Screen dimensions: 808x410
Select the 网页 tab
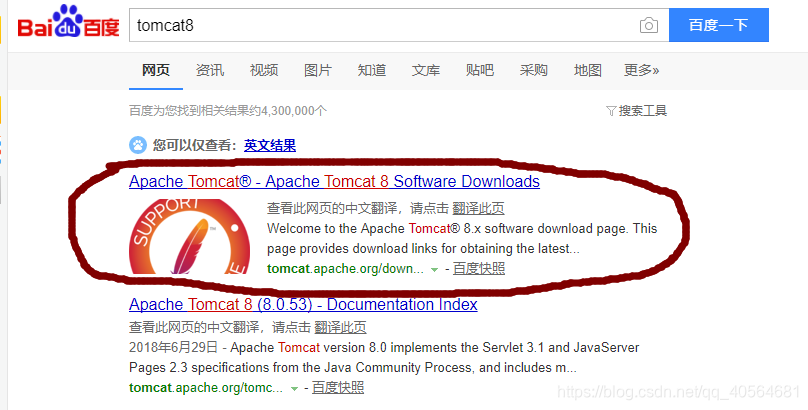(156, 70)
